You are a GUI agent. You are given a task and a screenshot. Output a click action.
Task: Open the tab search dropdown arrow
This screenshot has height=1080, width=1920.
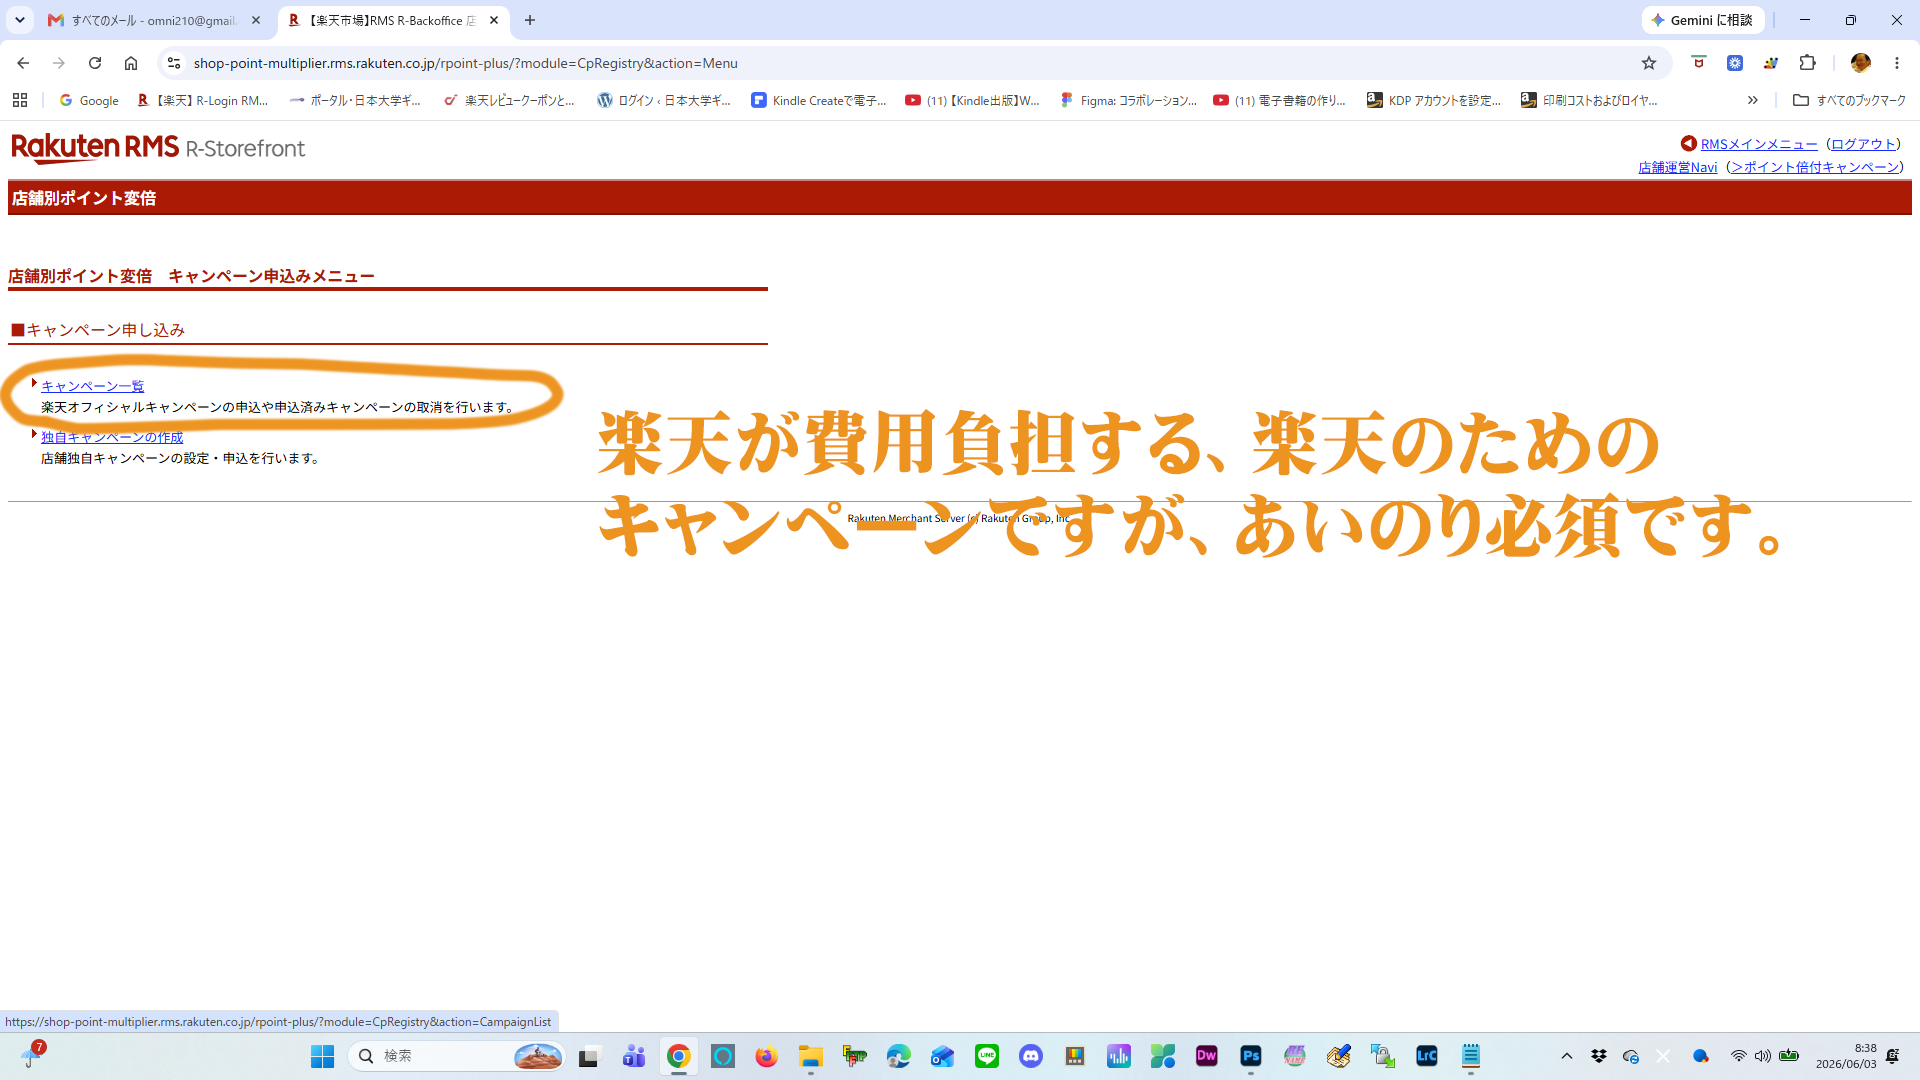tap(20, 20)
